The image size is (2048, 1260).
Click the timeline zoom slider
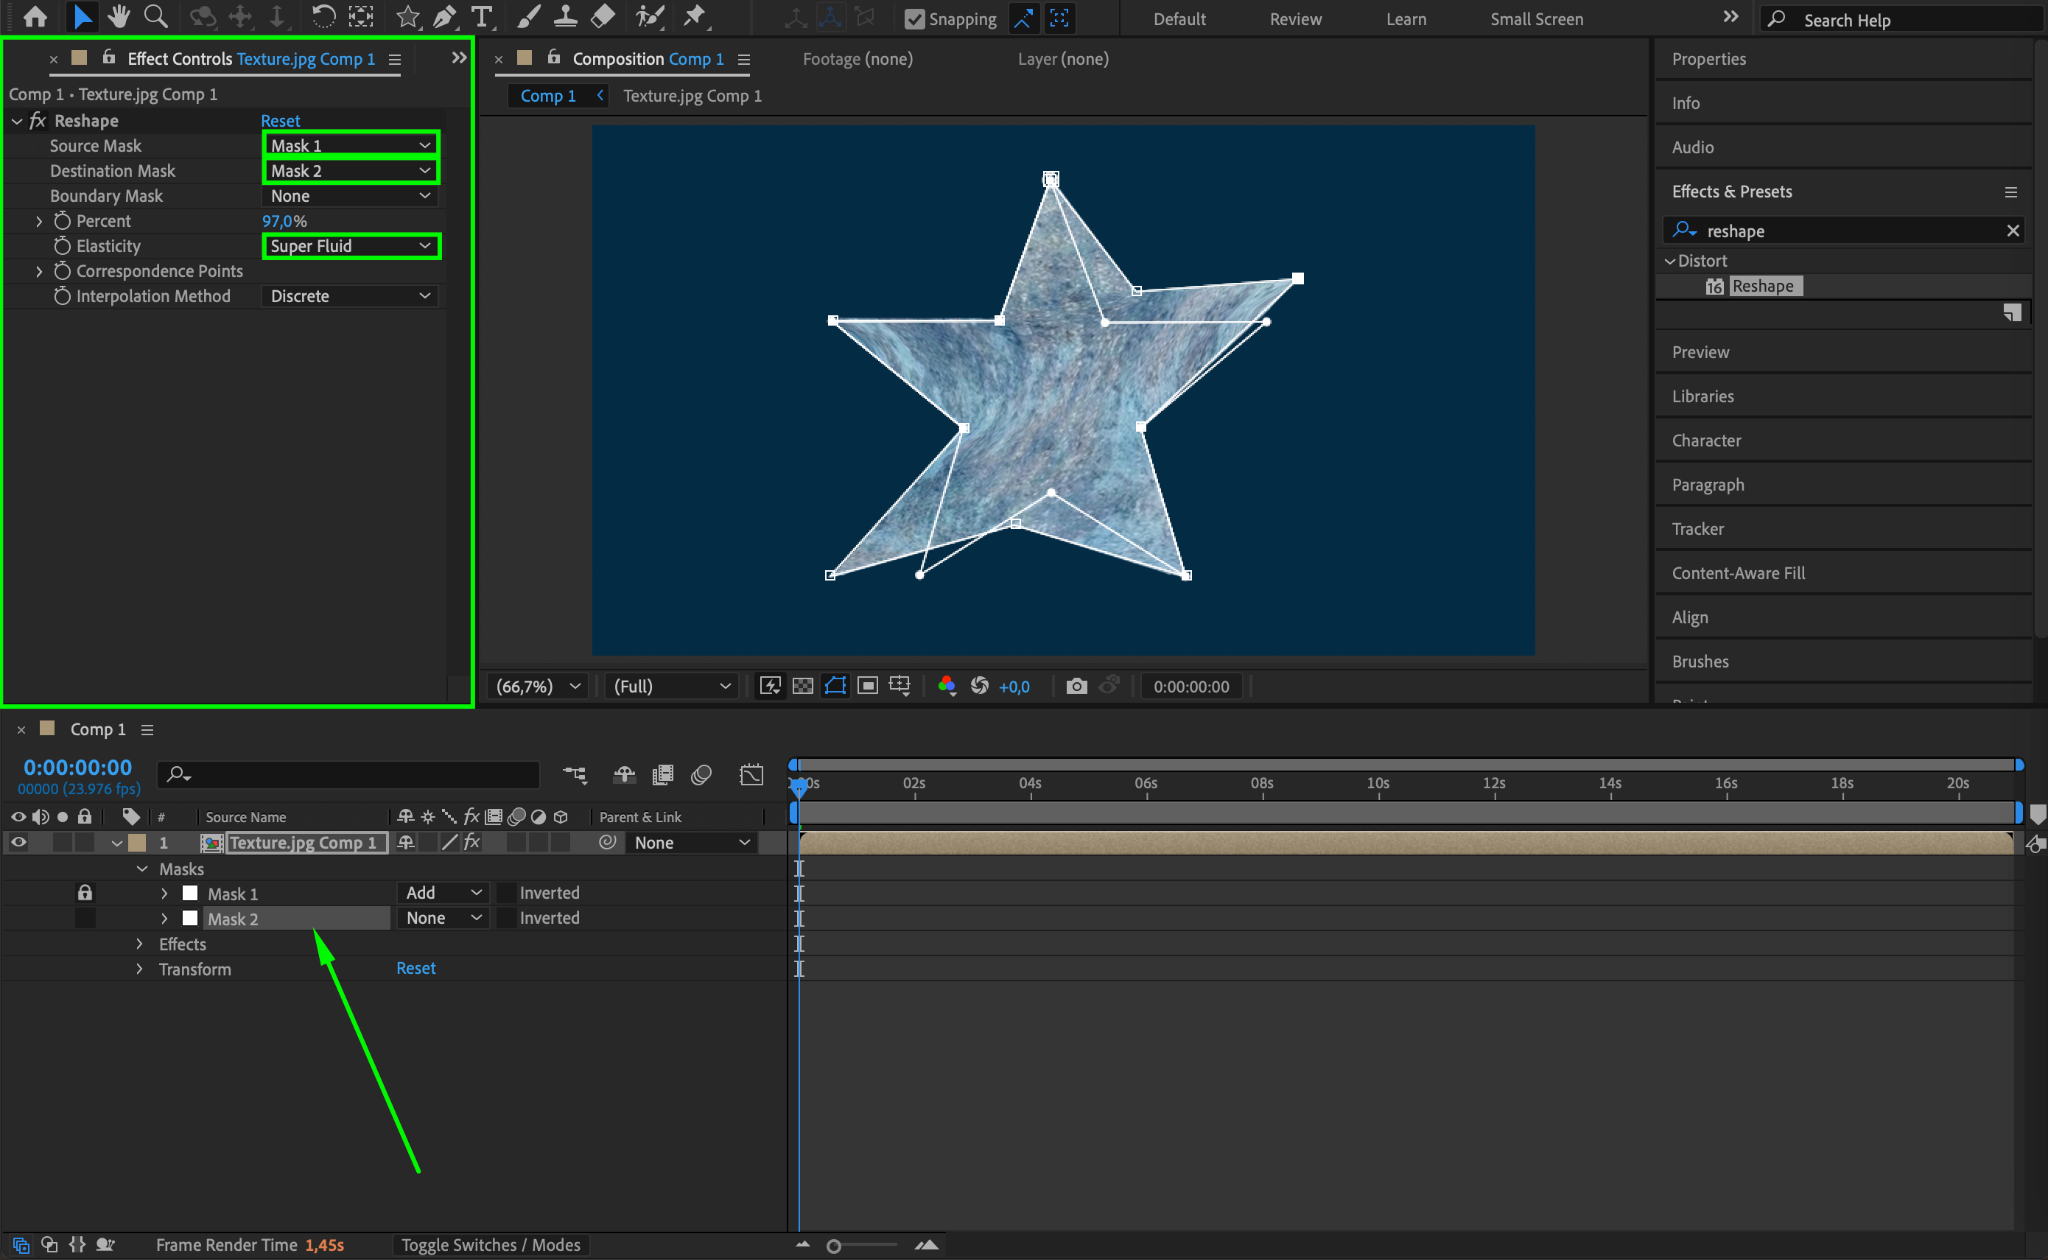(x=834, y=1246)
